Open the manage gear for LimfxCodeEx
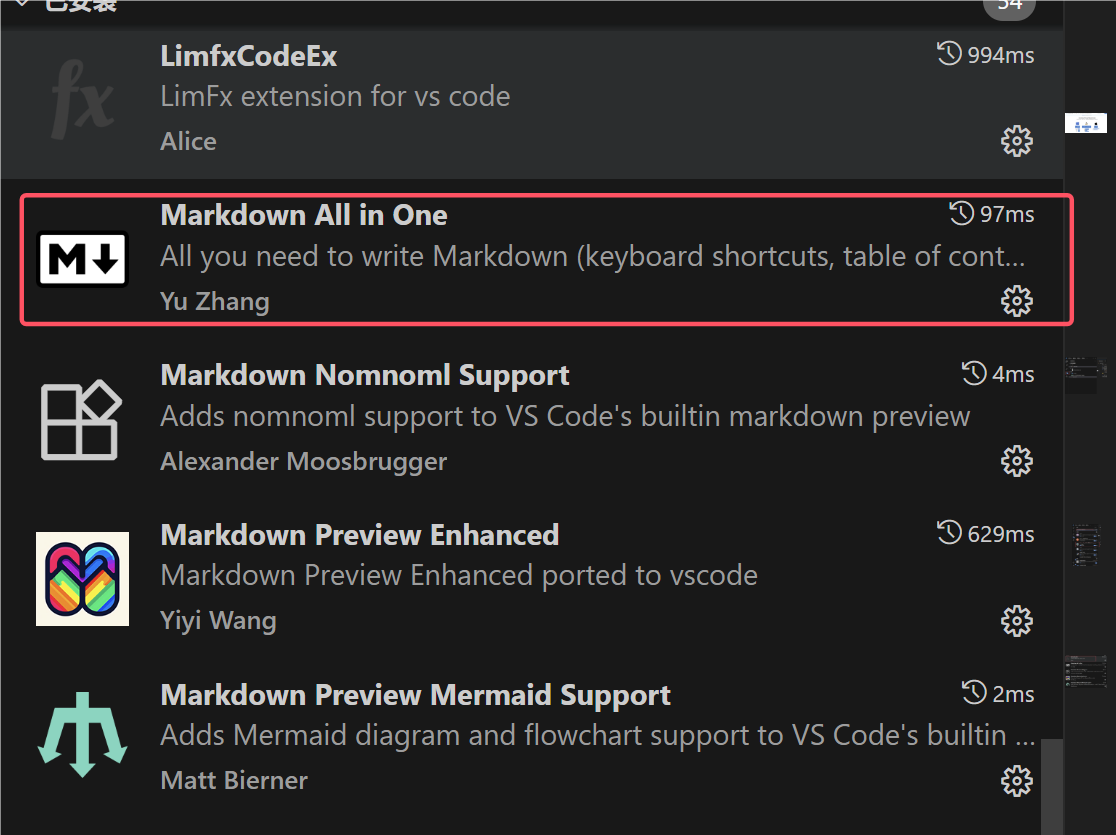 click(1017, 140)
